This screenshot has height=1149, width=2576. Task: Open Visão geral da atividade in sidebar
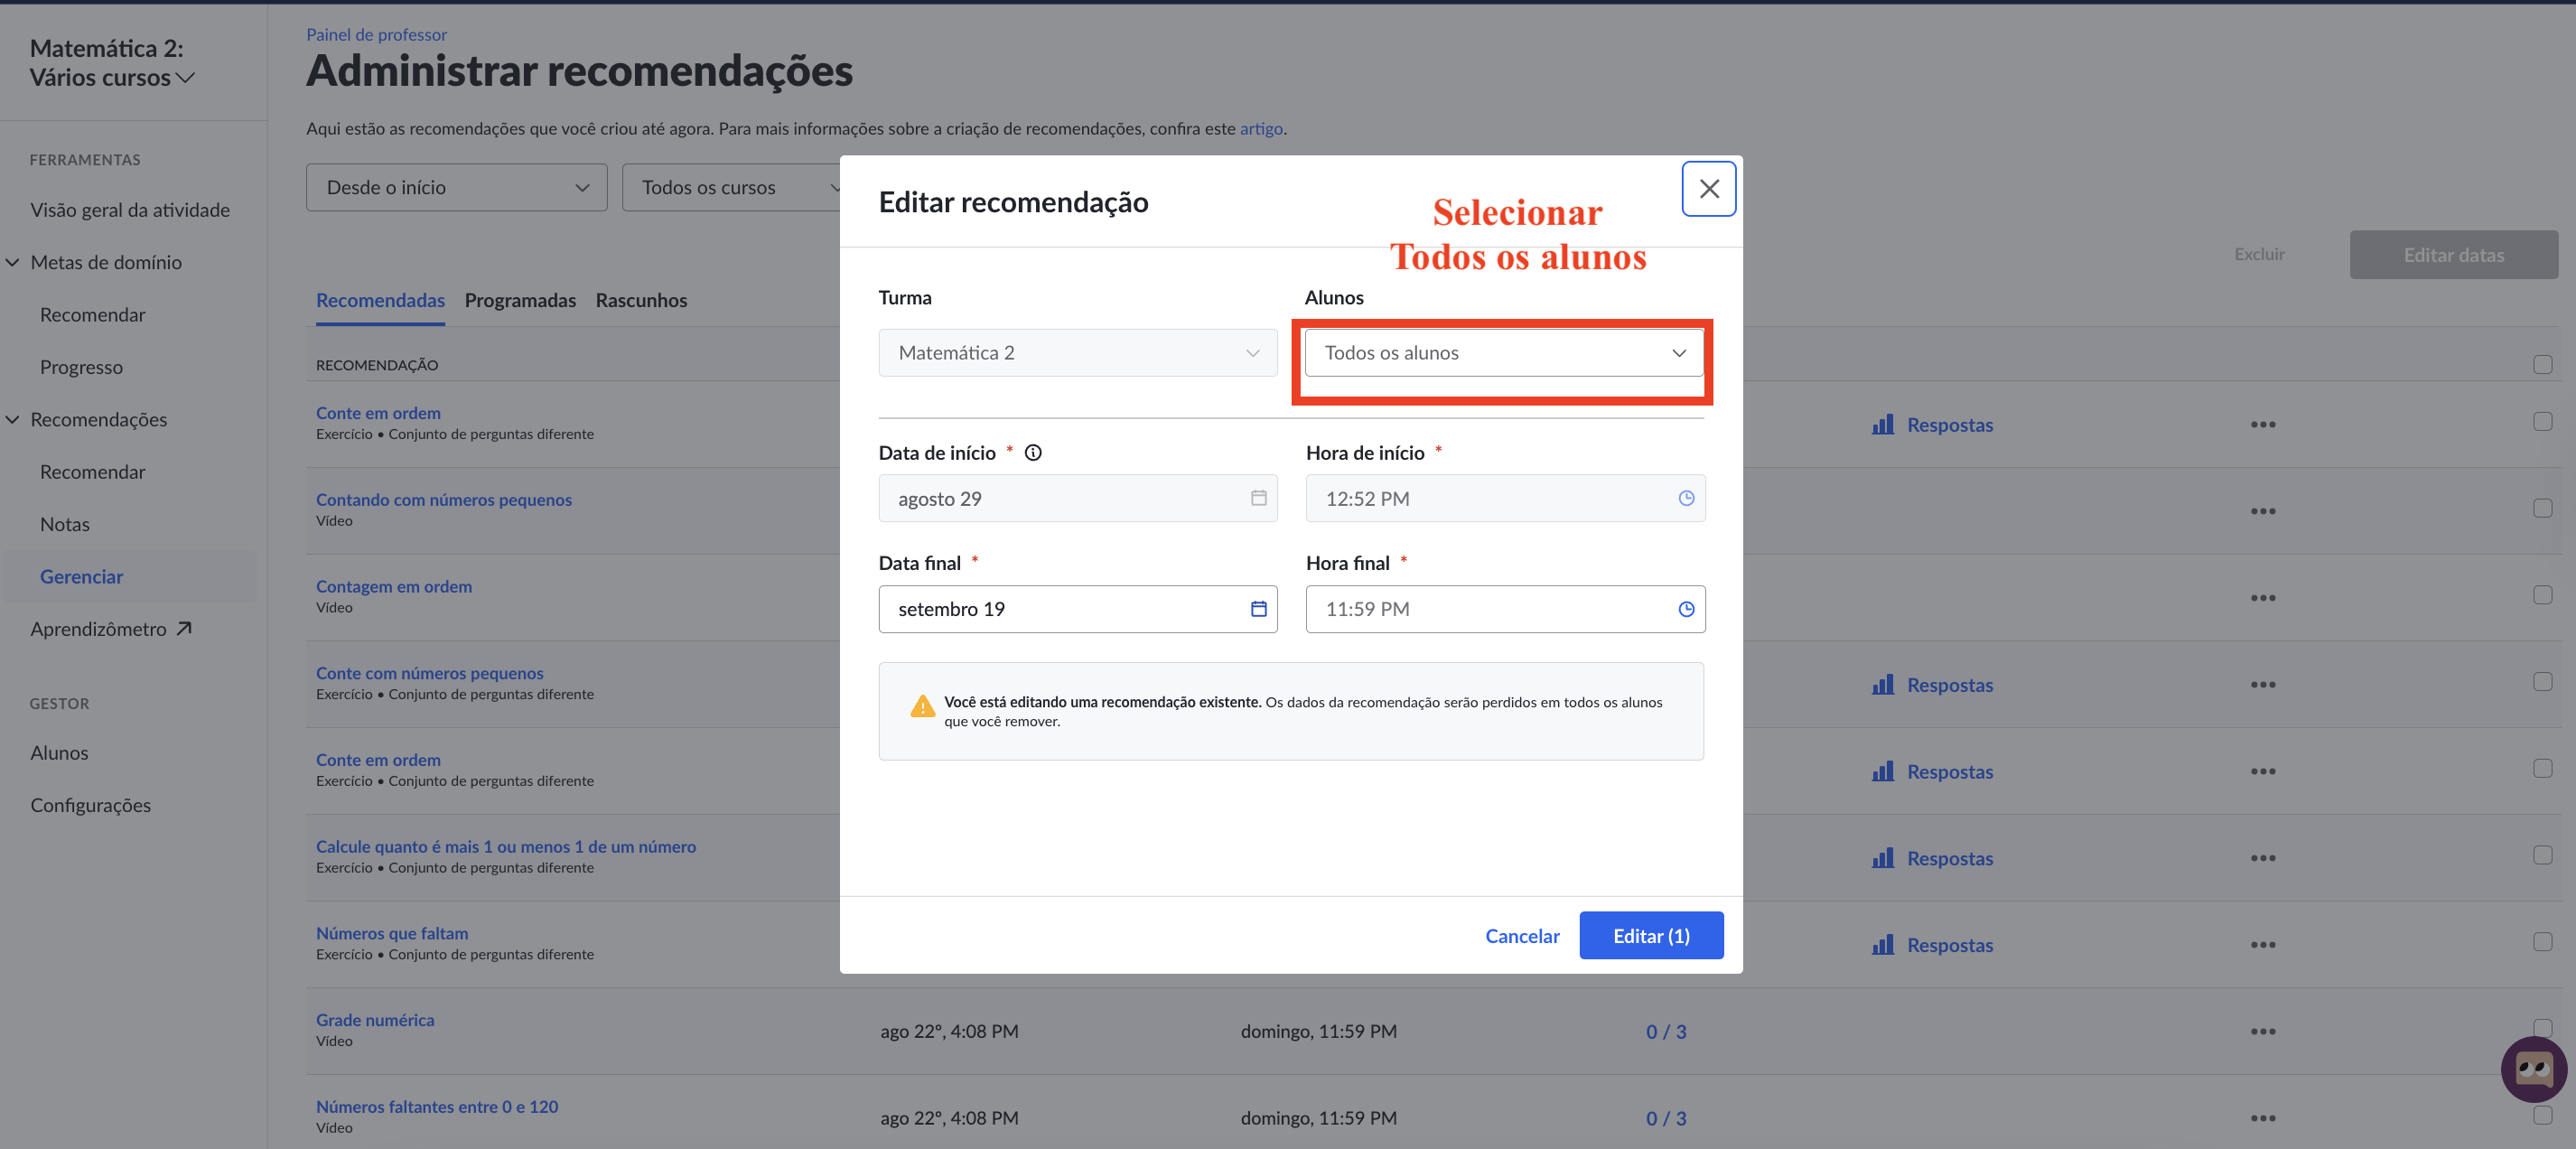coord(130,210)
